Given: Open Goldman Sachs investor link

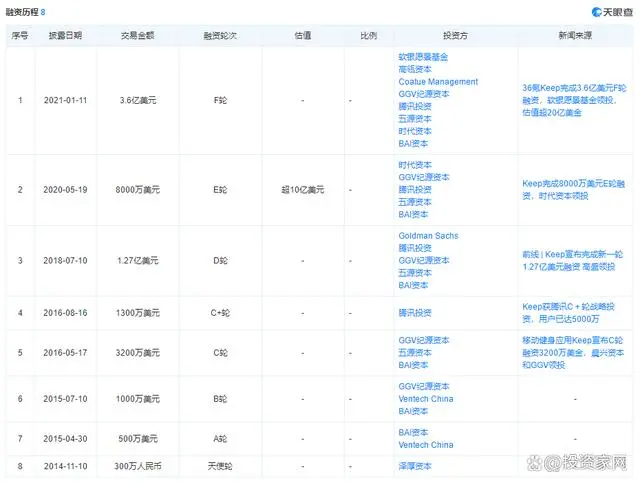Looking at the screenshot, I should point(428,236).
